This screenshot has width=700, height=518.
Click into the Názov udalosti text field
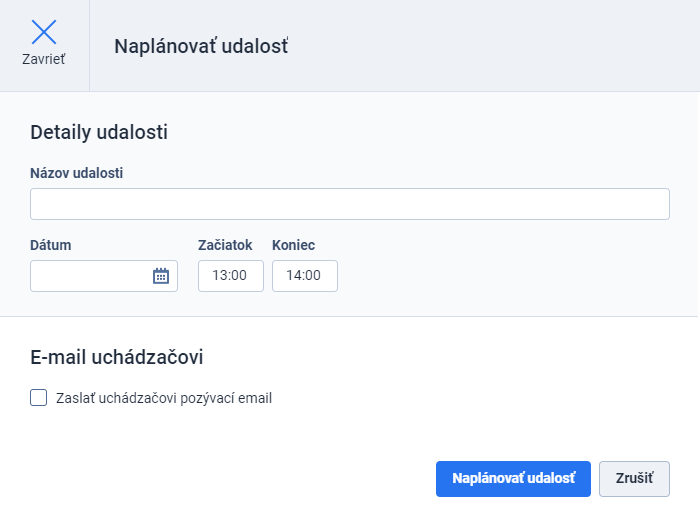click(x=350, y=204)
